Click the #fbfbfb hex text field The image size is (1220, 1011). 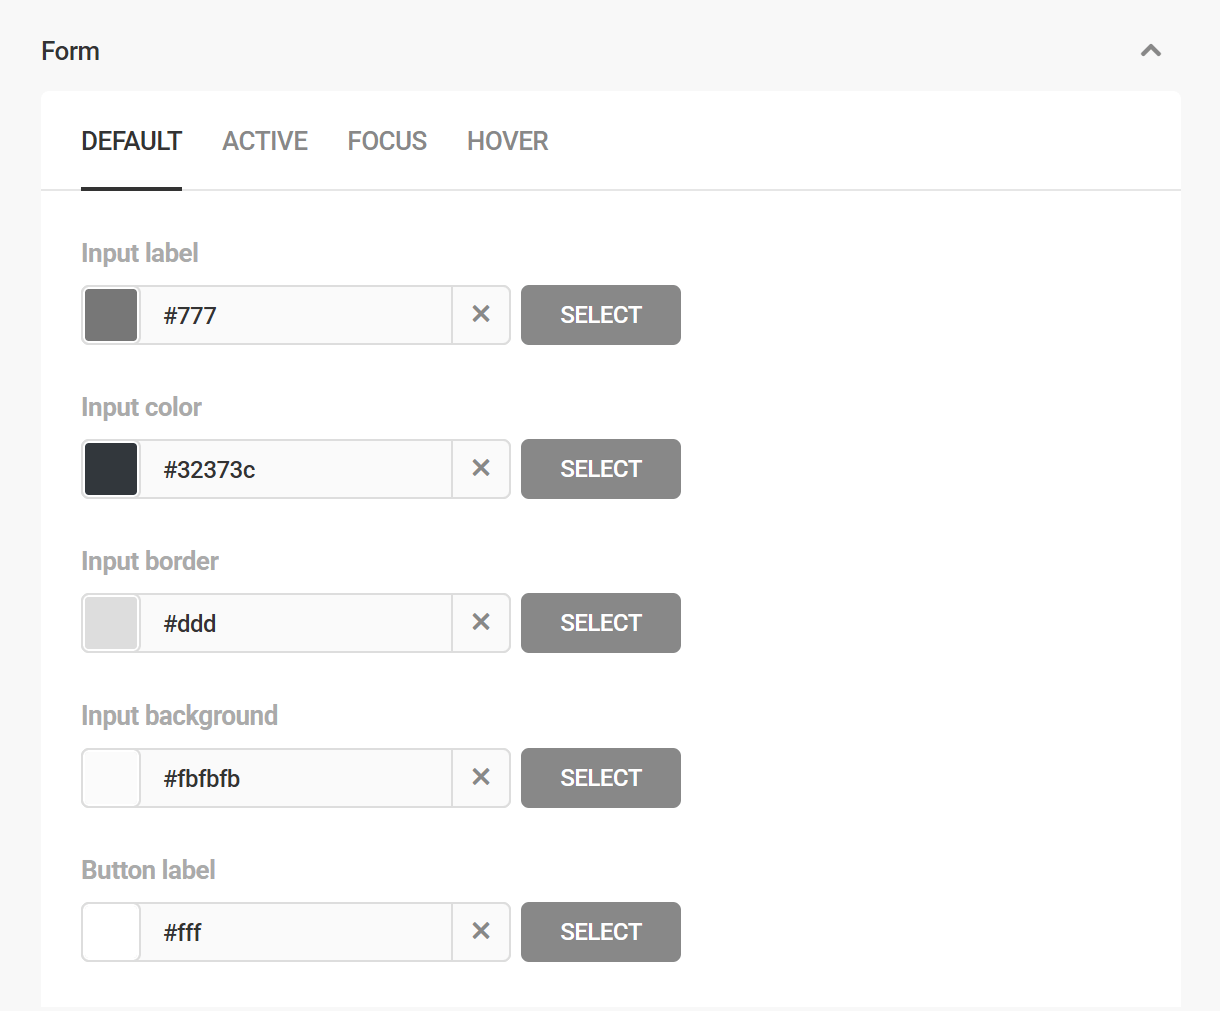pyautogui.click(x=295, y=778)
